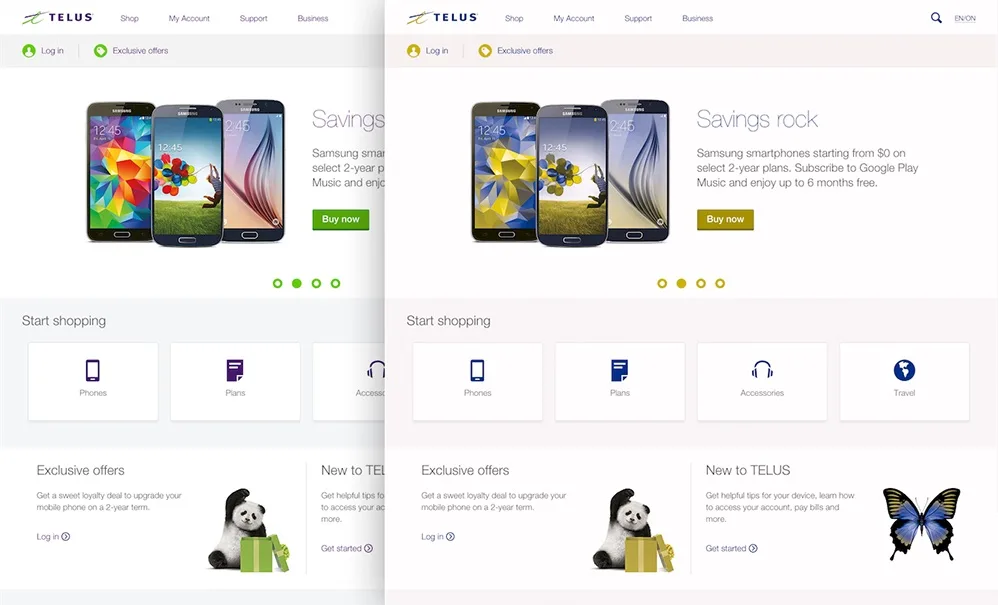The height and width of the screenshot is (605, 998).
Task: Select first green carousel dot
Action: pyautogui.click(x=278, y=283)
